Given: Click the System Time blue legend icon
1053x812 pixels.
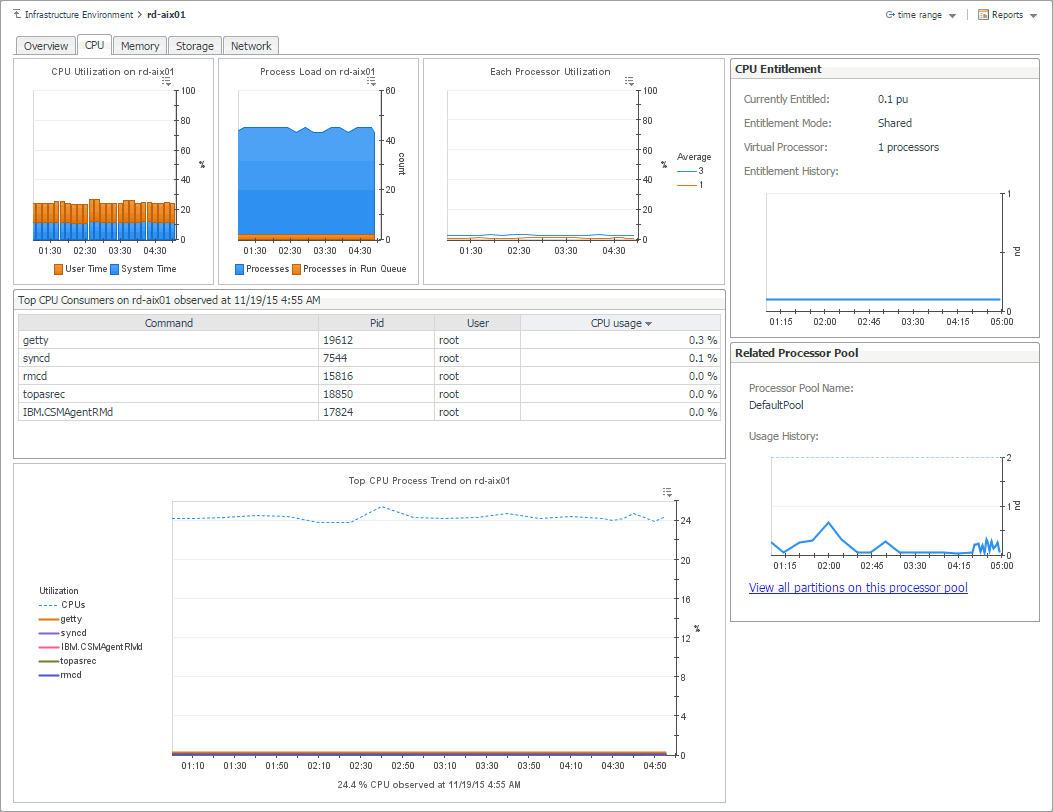Looking at the screenshot, I should (114, 270).
